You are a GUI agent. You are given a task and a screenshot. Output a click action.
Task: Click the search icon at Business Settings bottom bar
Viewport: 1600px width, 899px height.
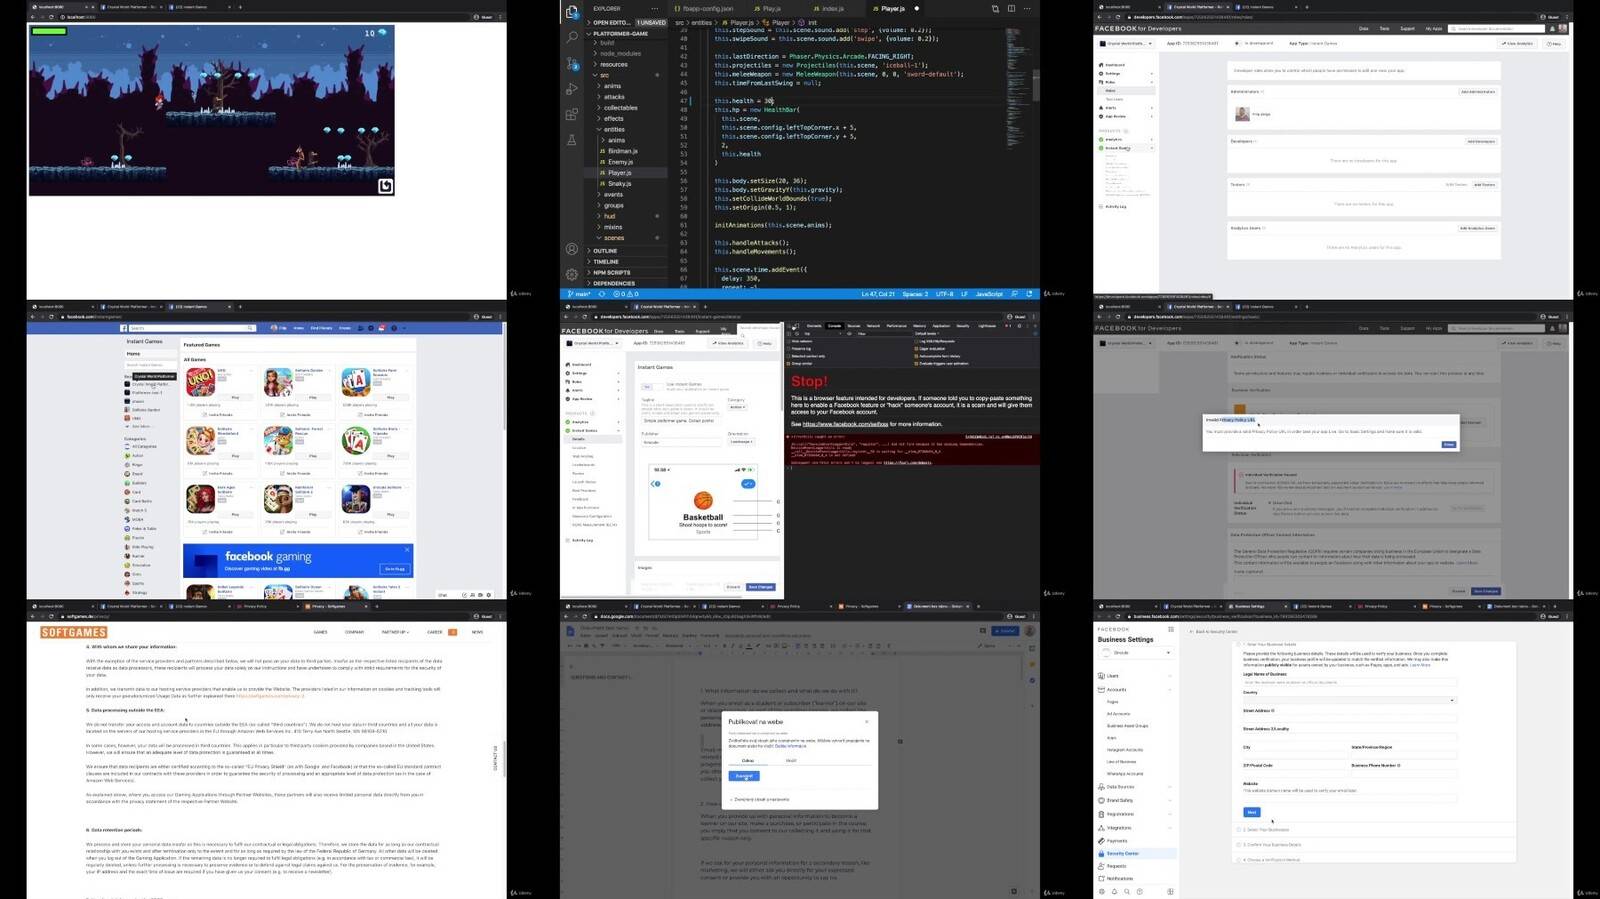[1127, 891]
